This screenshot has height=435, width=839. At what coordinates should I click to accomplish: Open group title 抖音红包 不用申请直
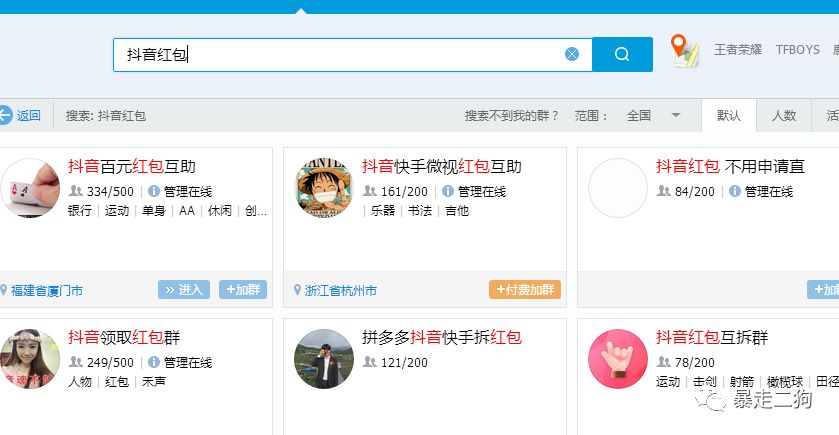point(730,166)
